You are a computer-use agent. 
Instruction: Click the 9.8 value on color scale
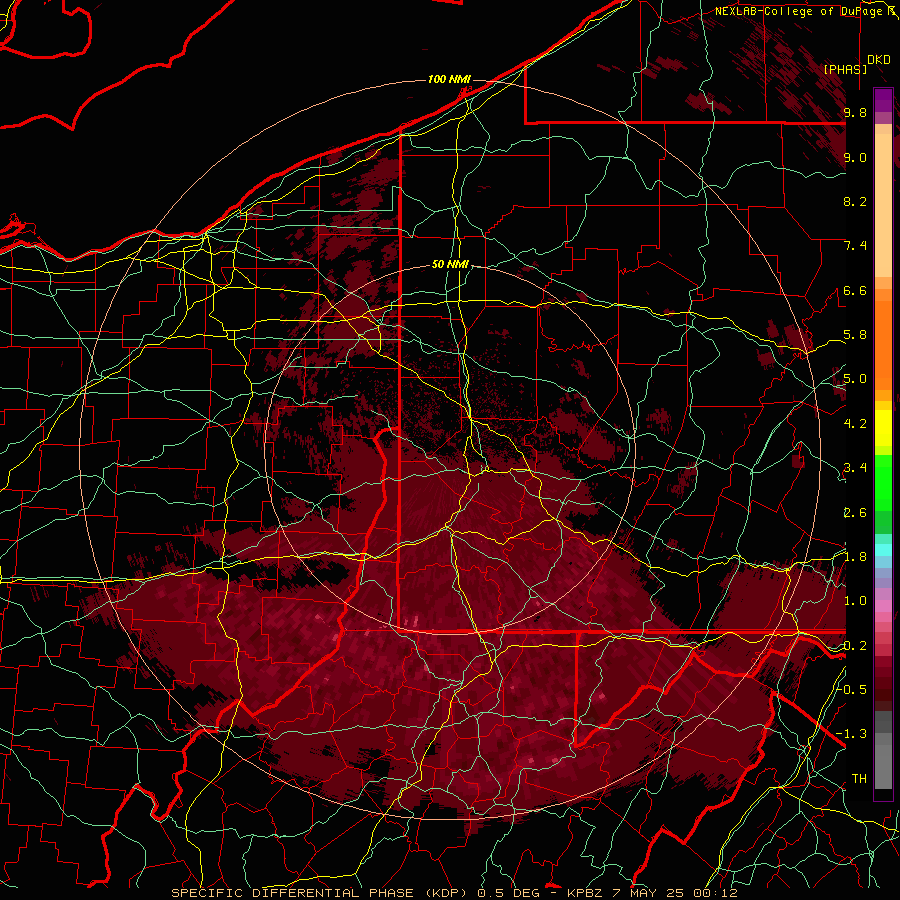pos(855,112)
